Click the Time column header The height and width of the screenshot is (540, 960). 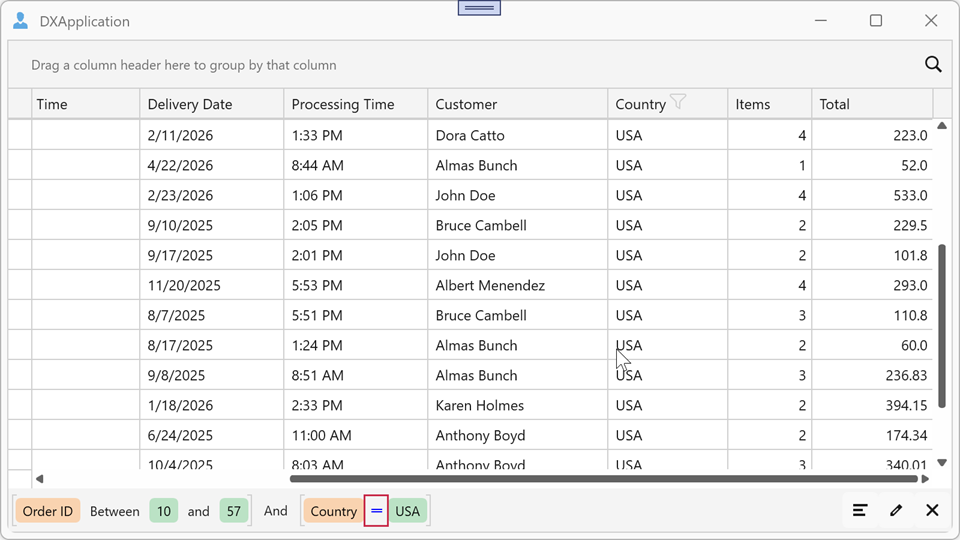pos(86,104)
